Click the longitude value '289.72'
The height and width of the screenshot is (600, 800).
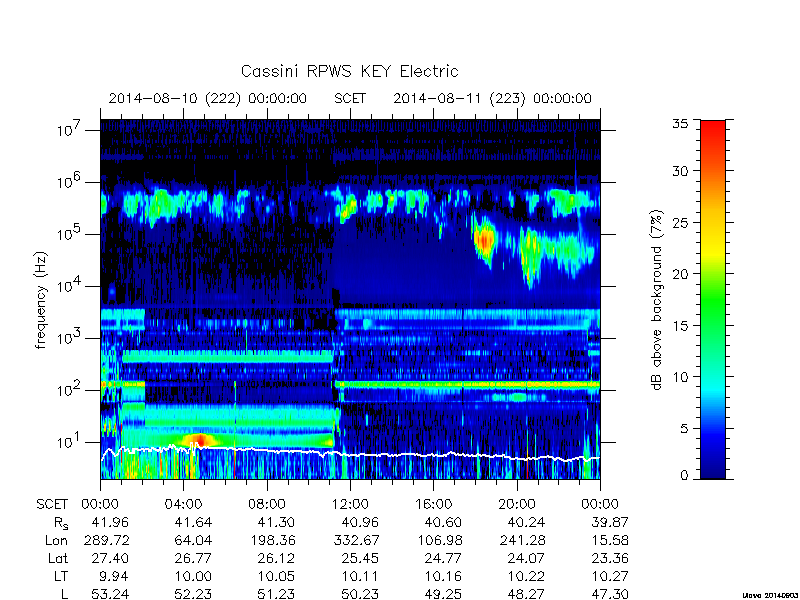point(106,540)
